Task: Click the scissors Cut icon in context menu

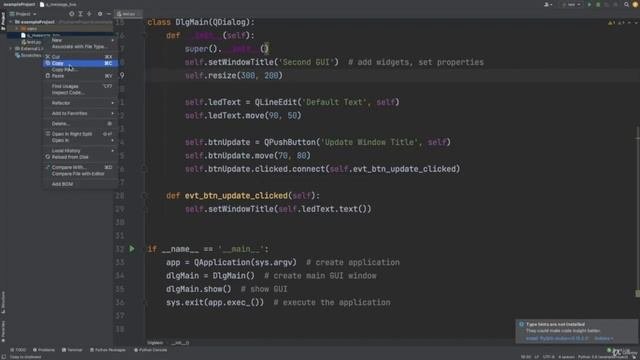Action: pos(48,57)
